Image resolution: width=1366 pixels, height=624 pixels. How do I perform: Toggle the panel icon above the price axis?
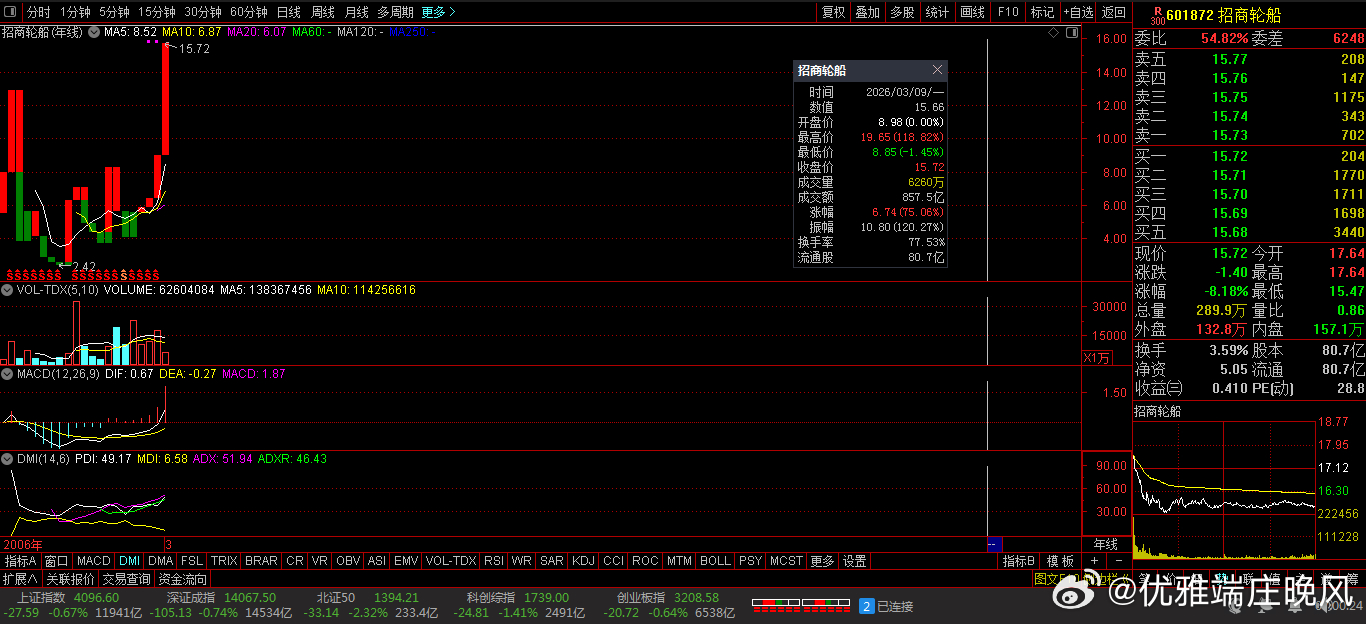tap(1071, 33)
